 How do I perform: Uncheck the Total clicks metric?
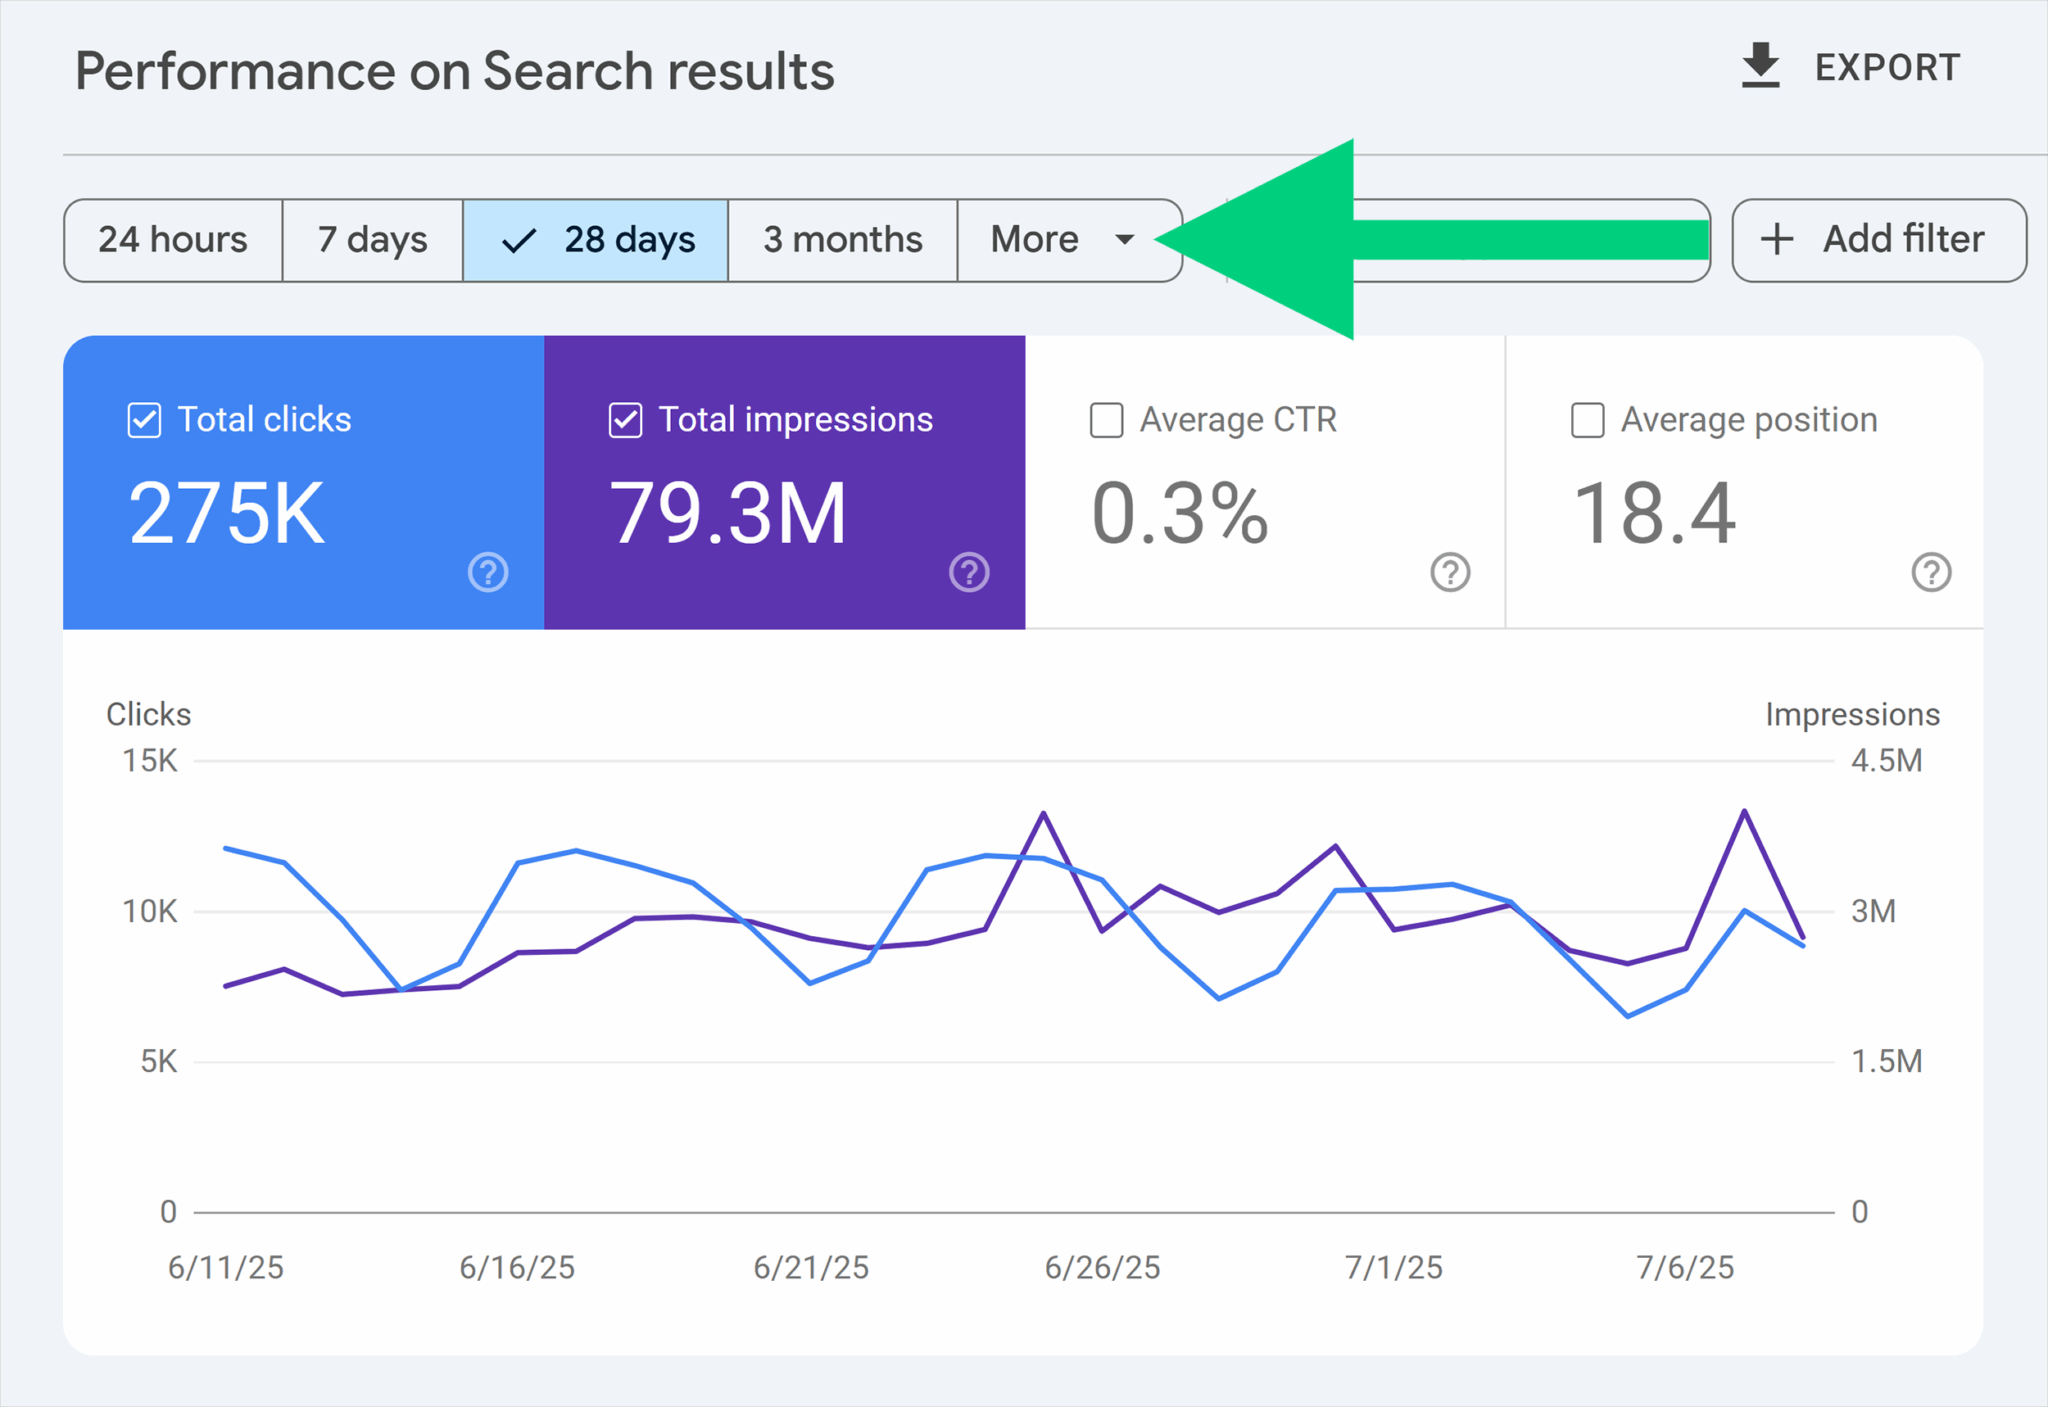click(143, 420)
